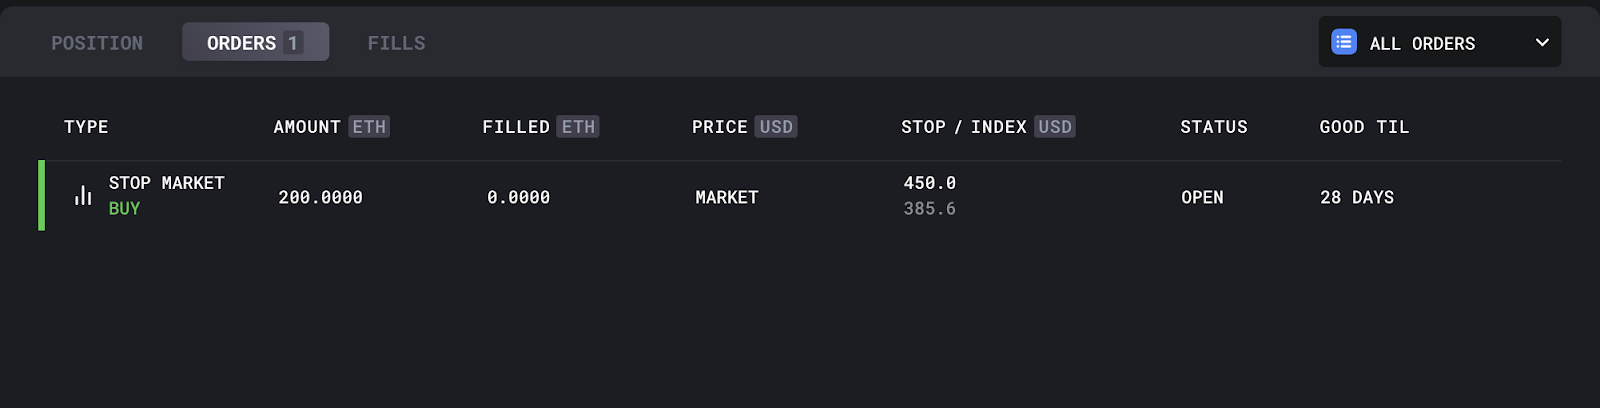Click the green buy indicator bar
The height and width of the screenshot is (408, 1600).
41,196
